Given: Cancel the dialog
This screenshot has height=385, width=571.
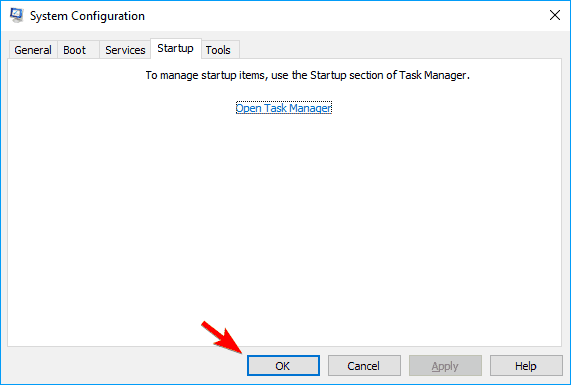Looking at the screenshot, I should click(364, 366).
